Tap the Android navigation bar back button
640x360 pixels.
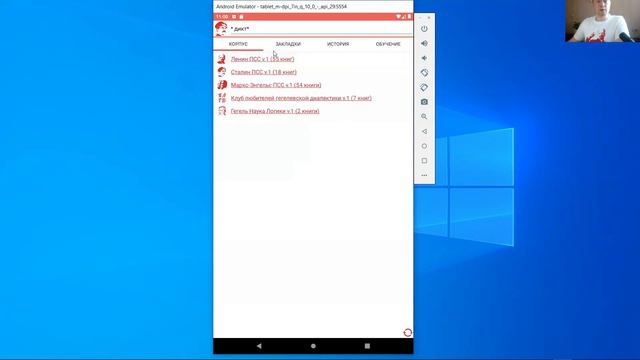(x=259, y=346)
